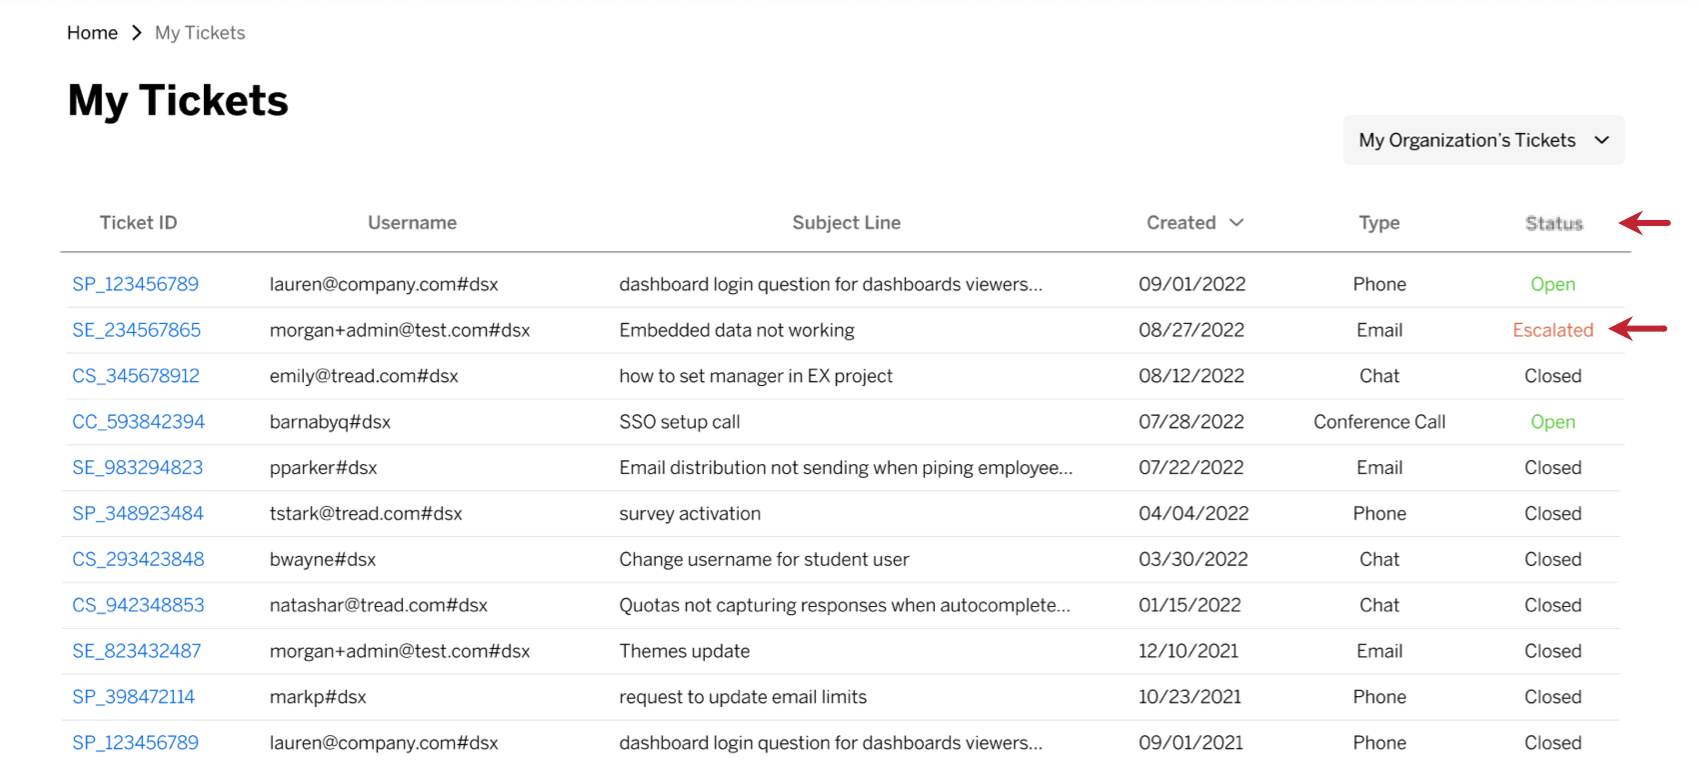Click the My Tickets page heading

tap(178, 101)
